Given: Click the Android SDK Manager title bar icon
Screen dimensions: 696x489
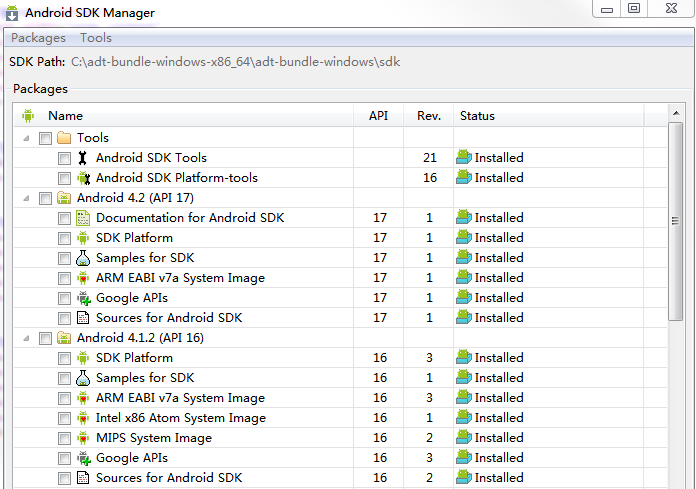Looking at the screenshot, I should (x=12, y=13).
